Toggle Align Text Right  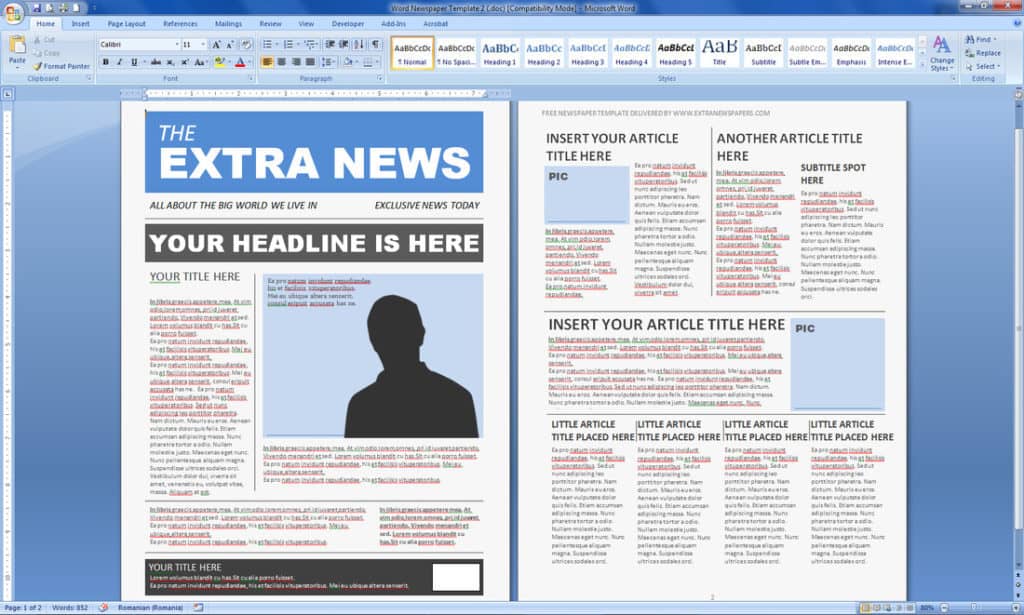pos(296,62)
